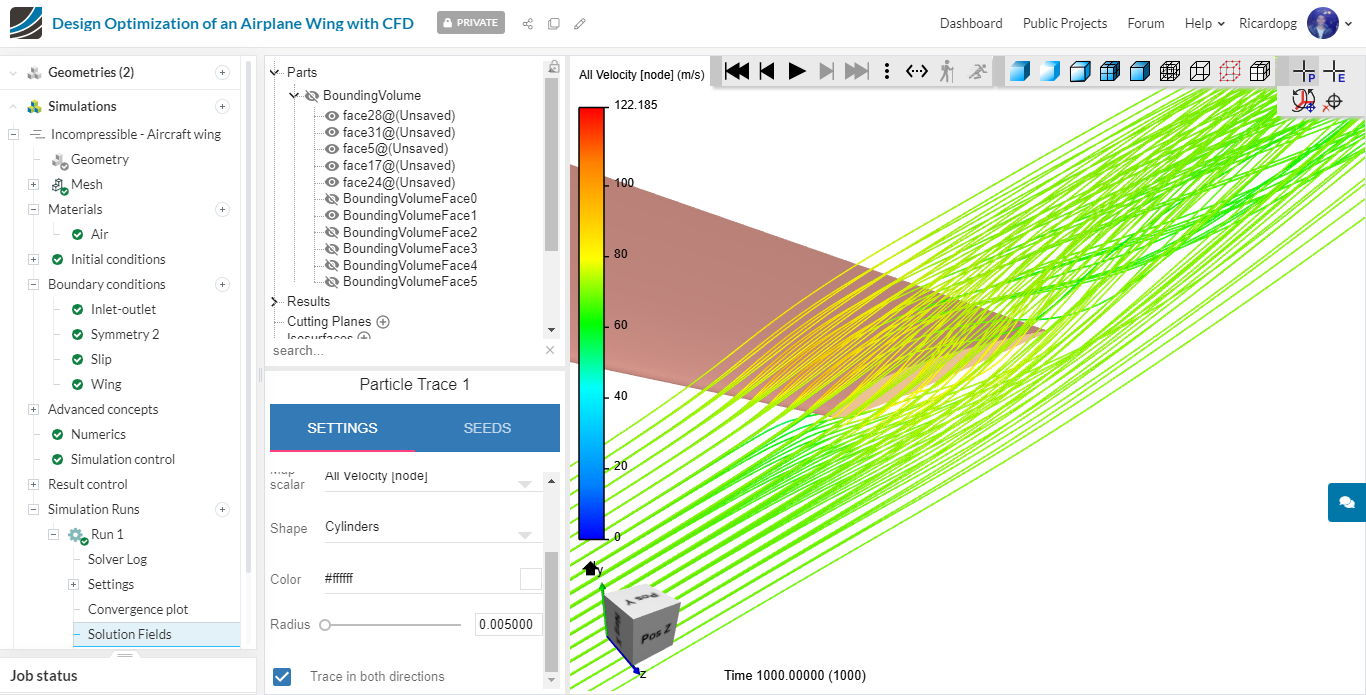Open the chat support widget
The width and height of the screenshot is (1366, 695).
point(1346,502)
